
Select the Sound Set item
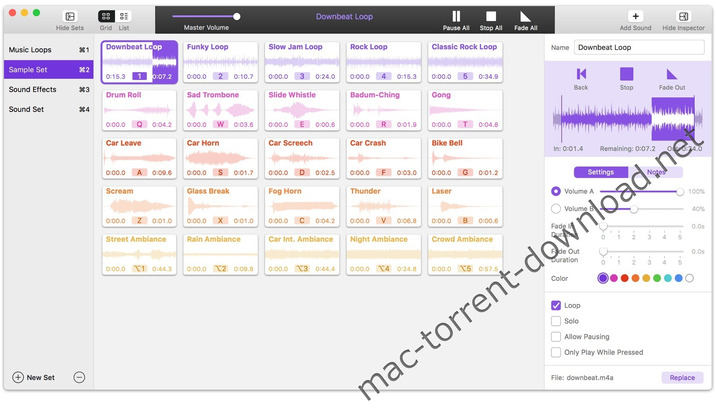(x=48, y=109)
